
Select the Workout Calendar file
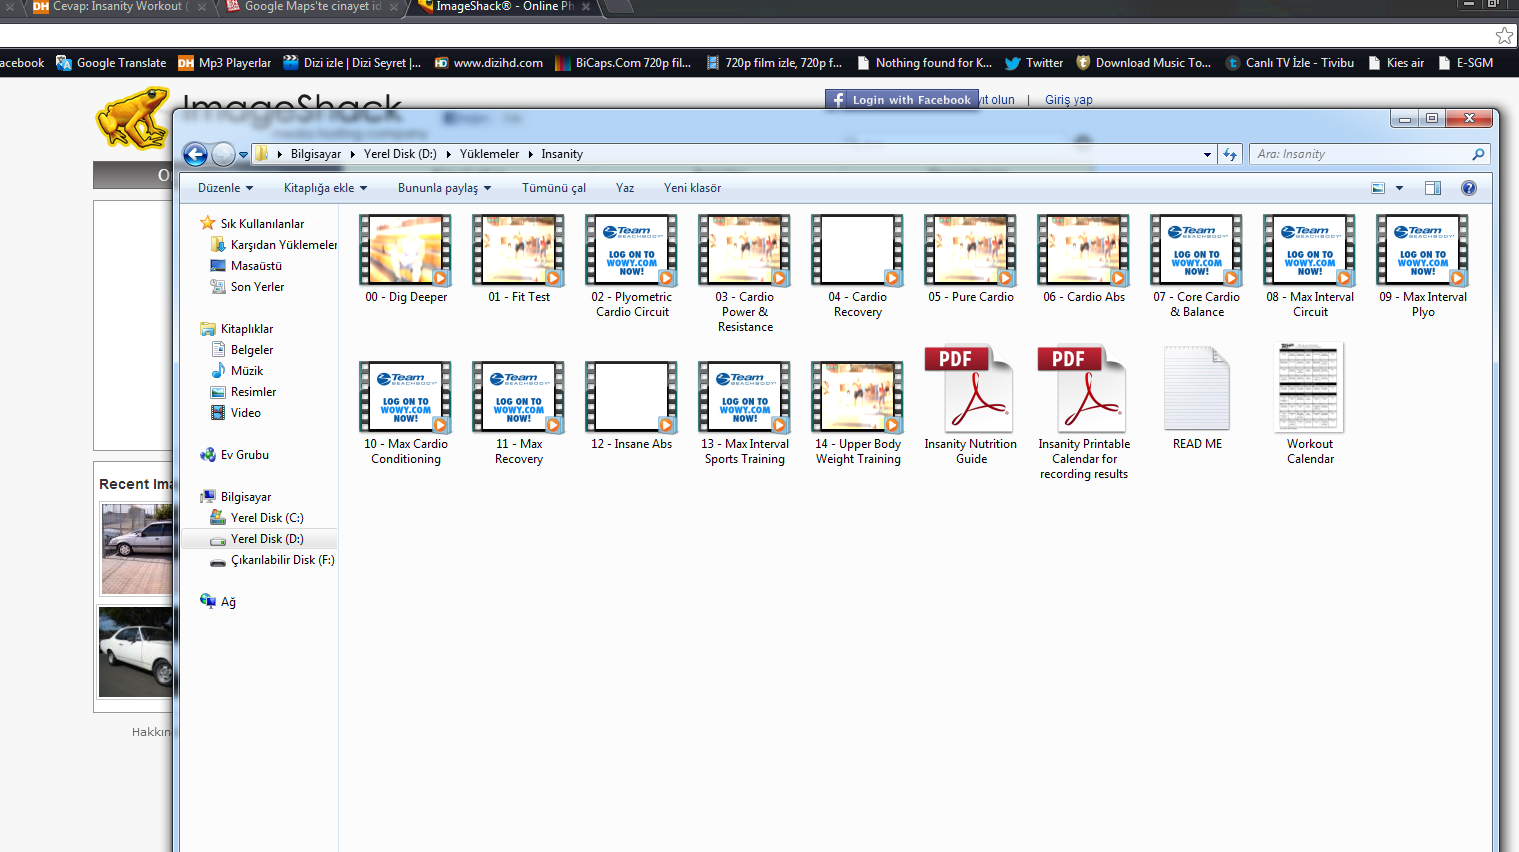(1309, 405)
